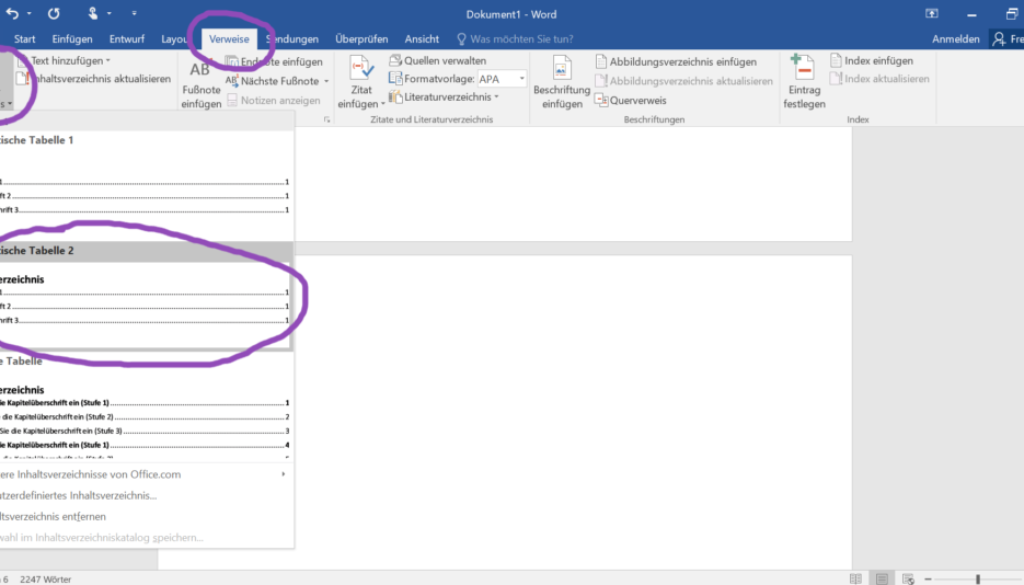
Task: Select Inhaltsverzeichnis entfernen
Action: pos(146,516)
